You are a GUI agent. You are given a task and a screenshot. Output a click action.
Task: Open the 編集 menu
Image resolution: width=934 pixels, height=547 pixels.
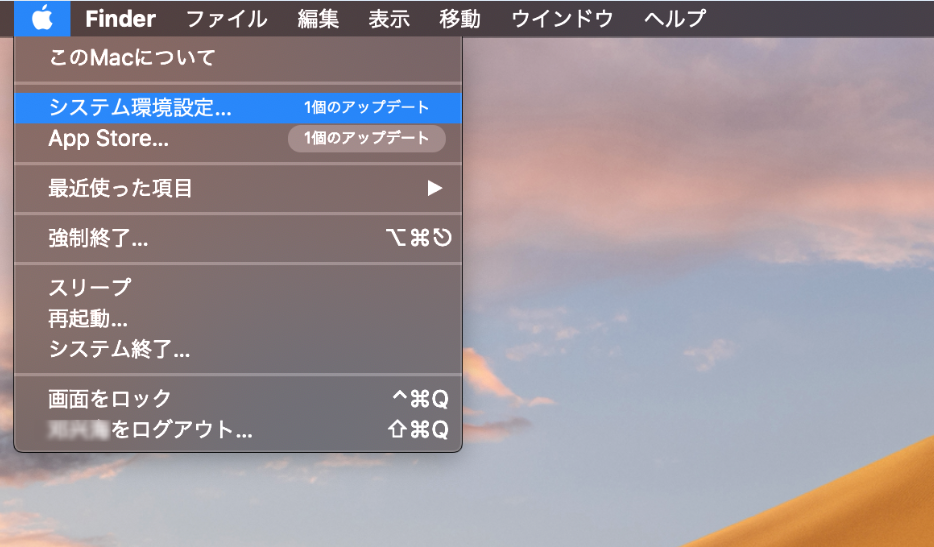coord(318,18)
